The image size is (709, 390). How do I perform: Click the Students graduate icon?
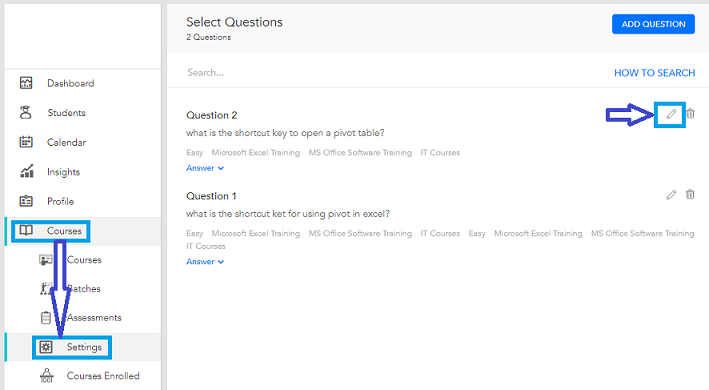click(x=26, y=113)
